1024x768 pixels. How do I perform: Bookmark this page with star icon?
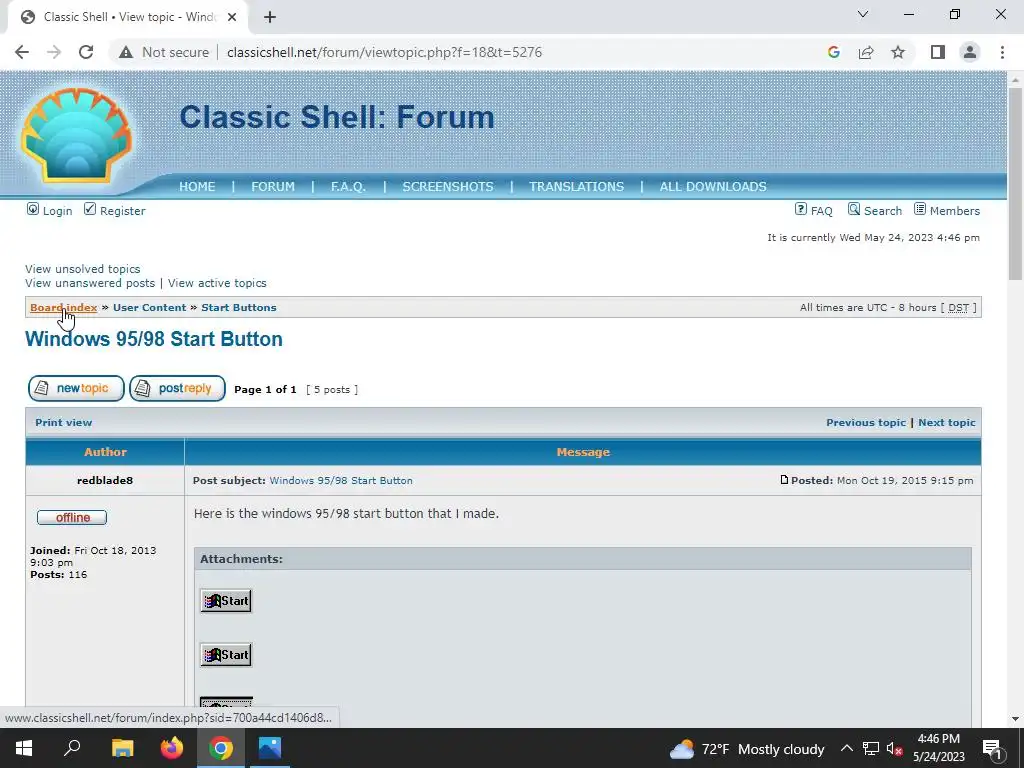point(898,52)
